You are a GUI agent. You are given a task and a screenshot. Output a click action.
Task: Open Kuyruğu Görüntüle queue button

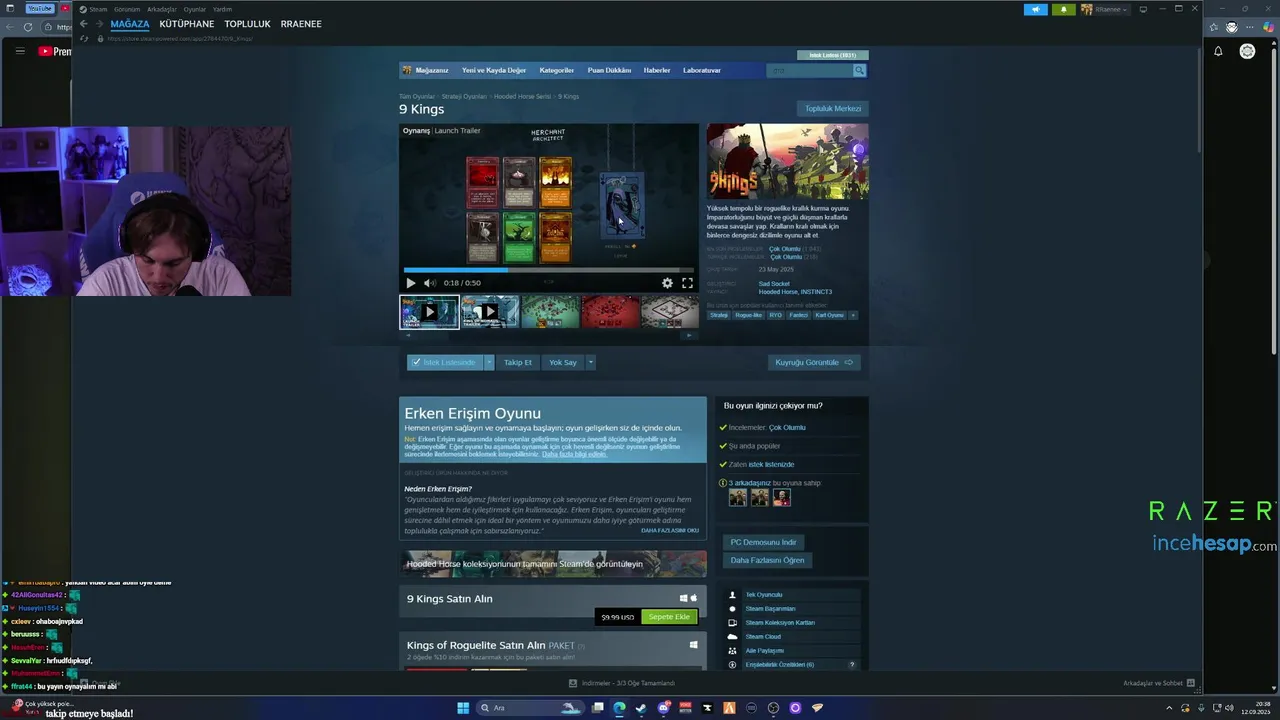click(814, 362)
